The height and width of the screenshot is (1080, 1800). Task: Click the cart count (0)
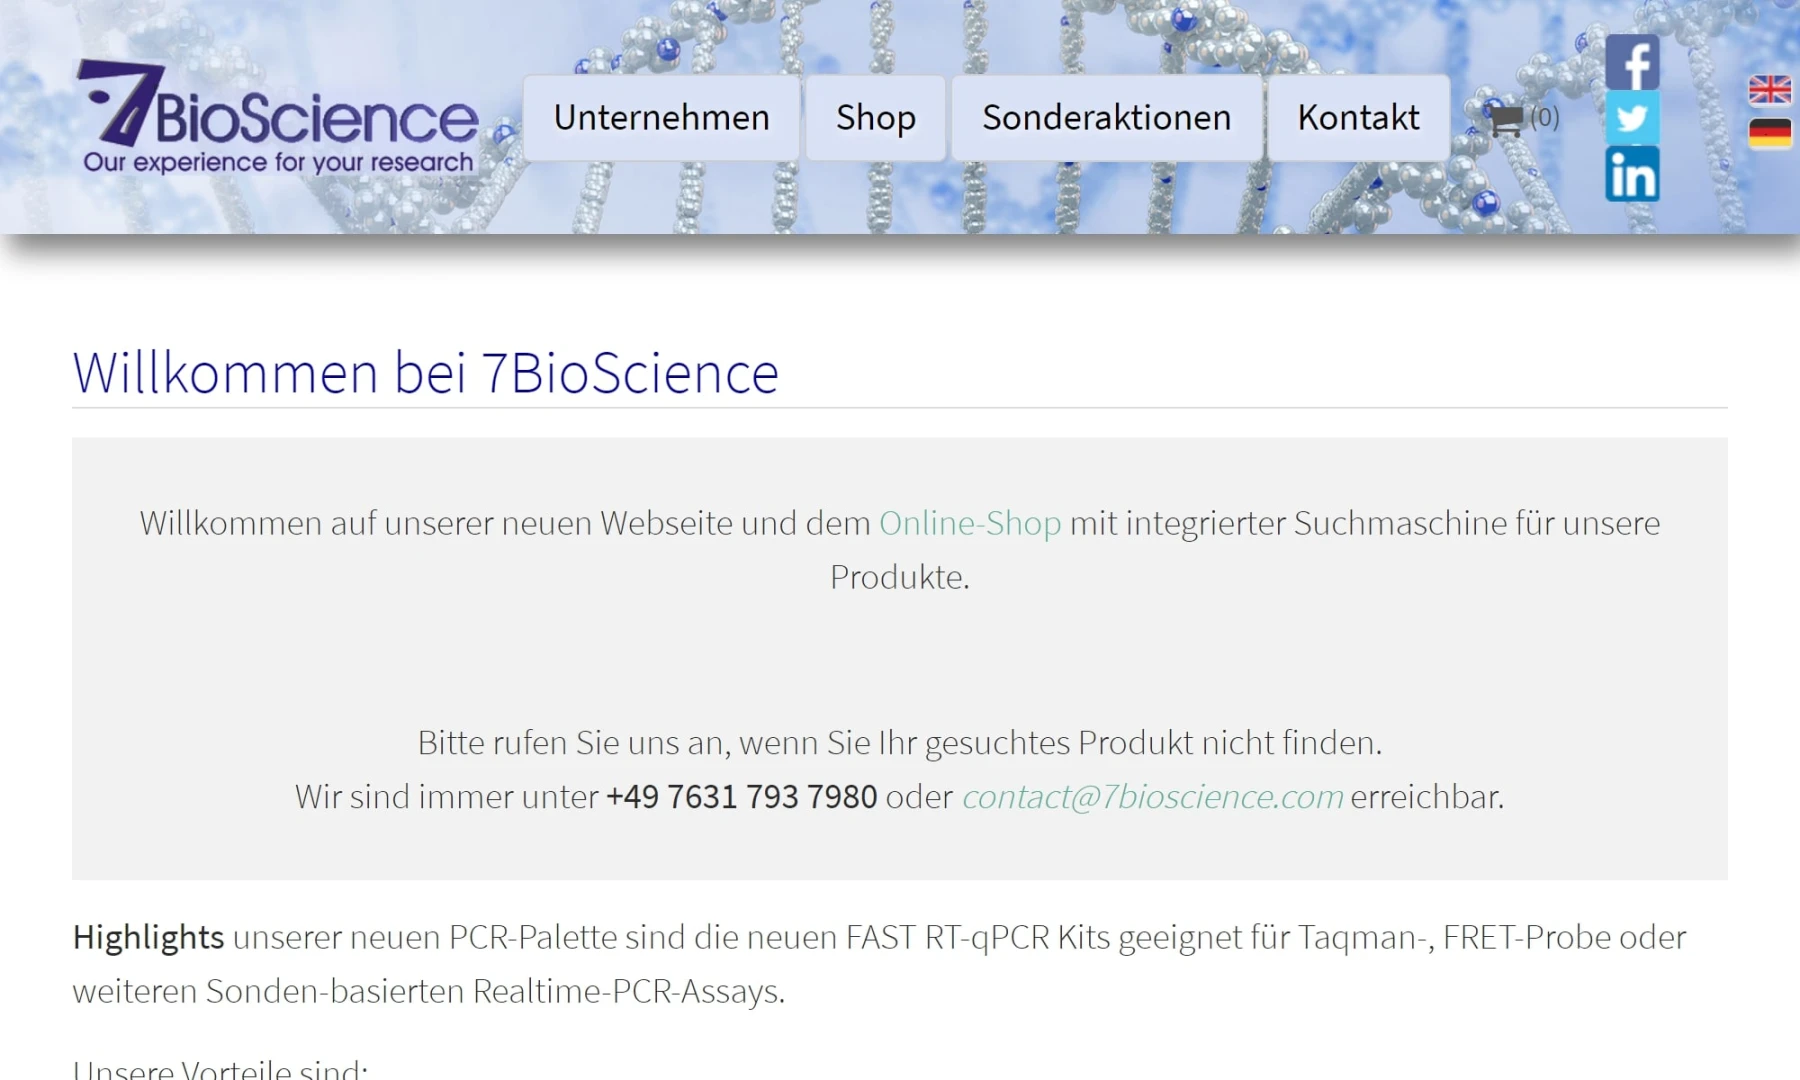pos(1544,118)
